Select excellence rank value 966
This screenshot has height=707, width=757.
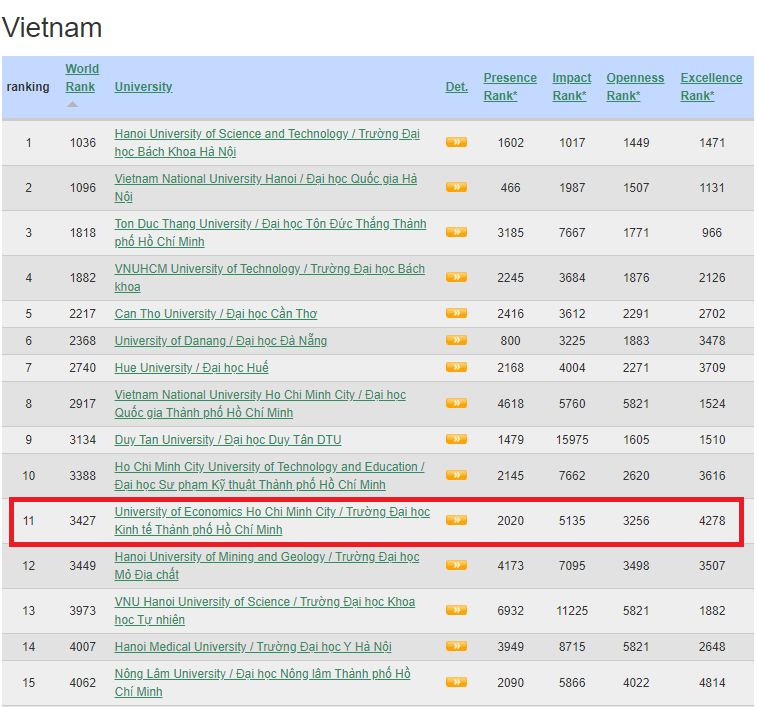tap(712, 232)
